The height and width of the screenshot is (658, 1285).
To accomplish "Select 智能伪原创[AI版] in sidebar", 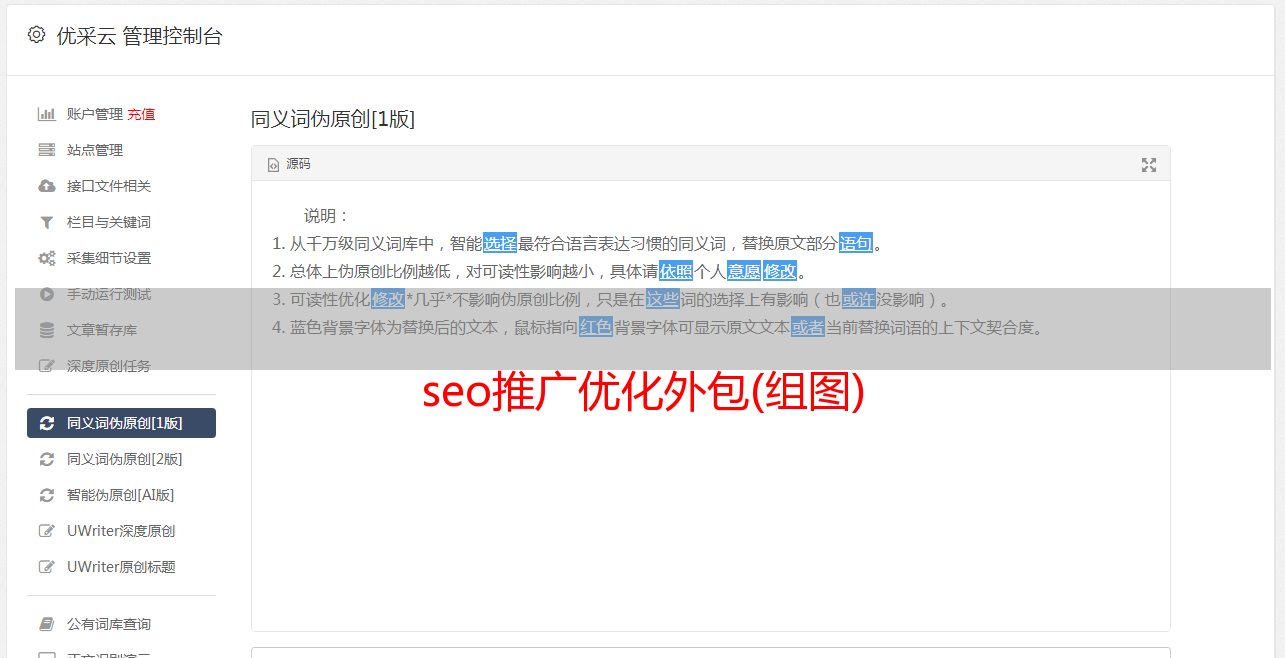I will click(x=121, y=495).
